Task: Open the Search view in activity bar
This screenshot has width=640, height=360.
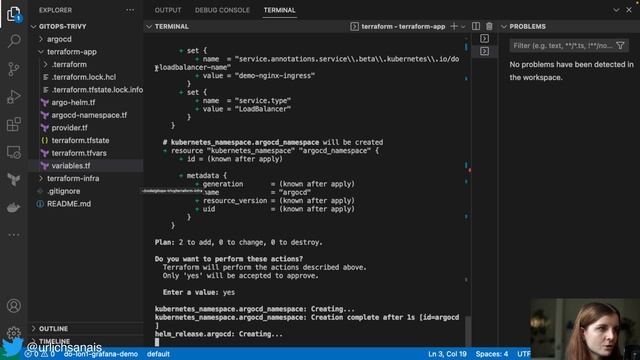Action: (13, 41)
